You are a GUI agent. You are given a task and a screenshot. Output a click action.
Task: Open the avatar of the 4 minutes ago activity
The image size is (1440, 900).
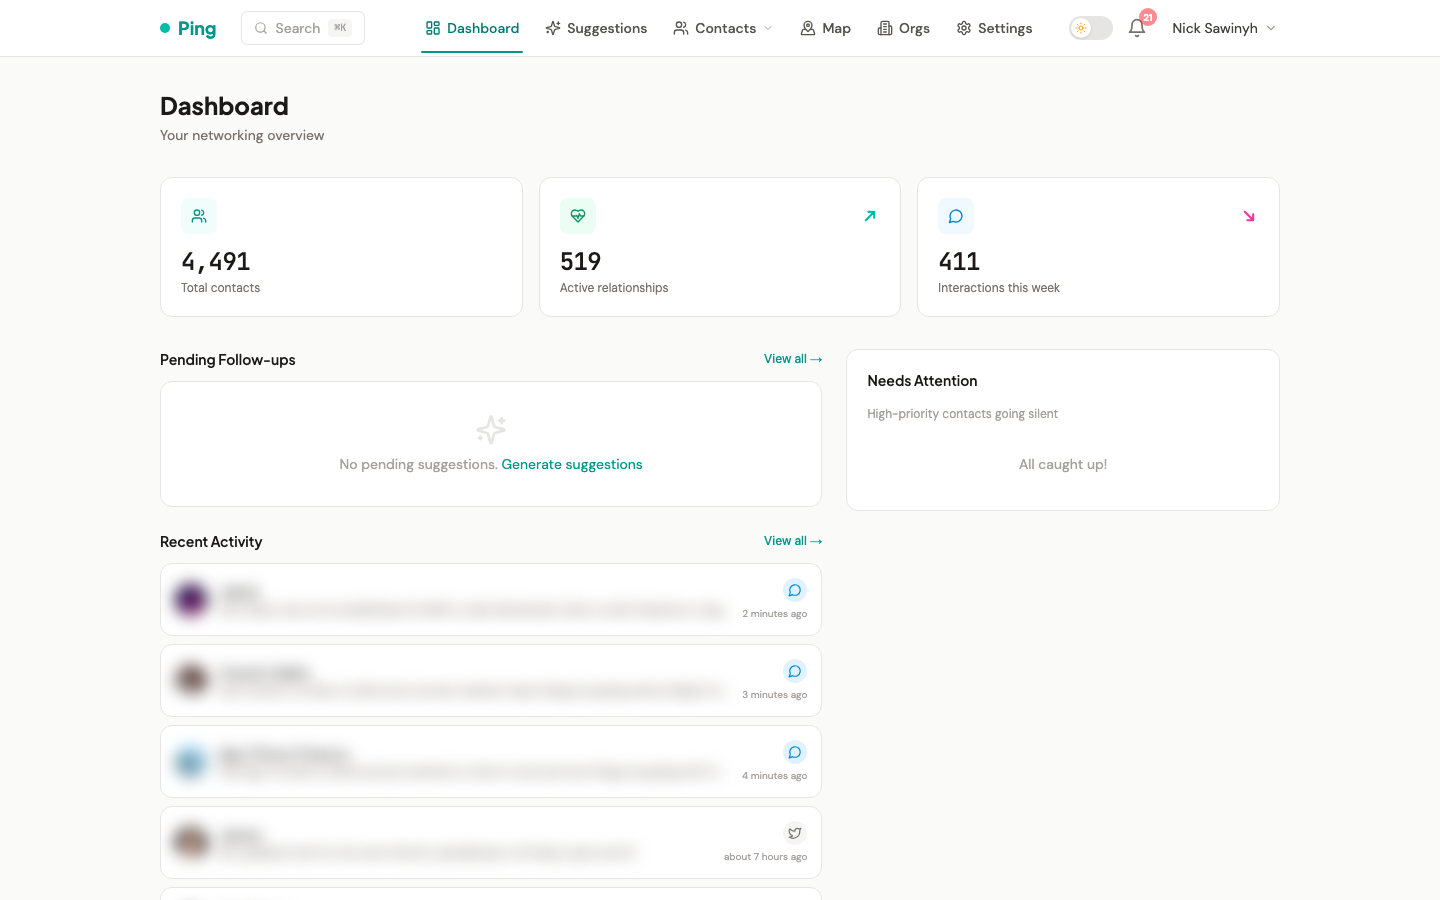pos(191,761)
